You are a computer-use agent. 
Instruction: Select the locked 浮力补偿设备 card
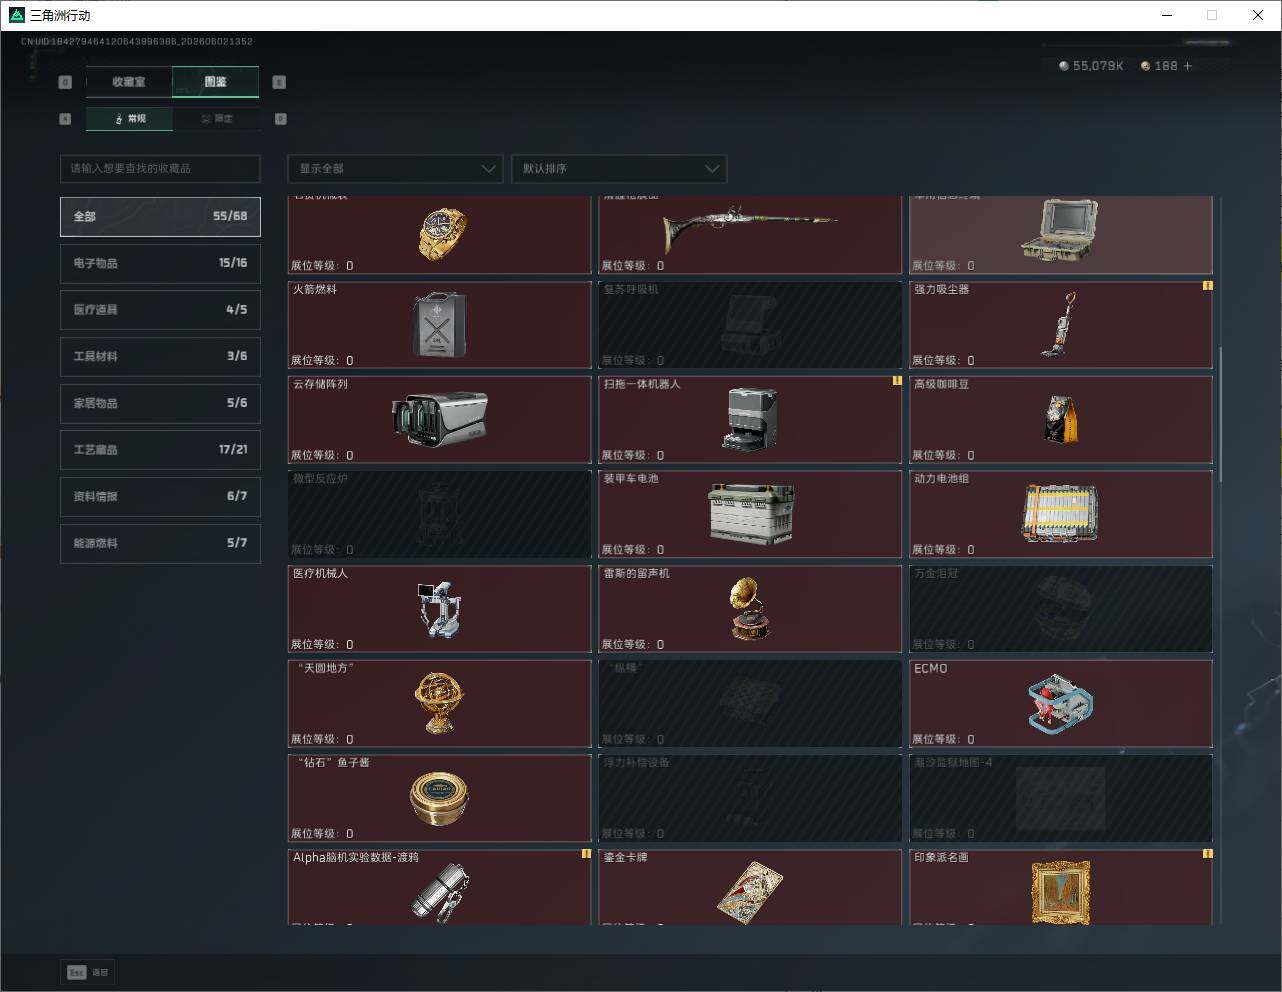point(750,798)
